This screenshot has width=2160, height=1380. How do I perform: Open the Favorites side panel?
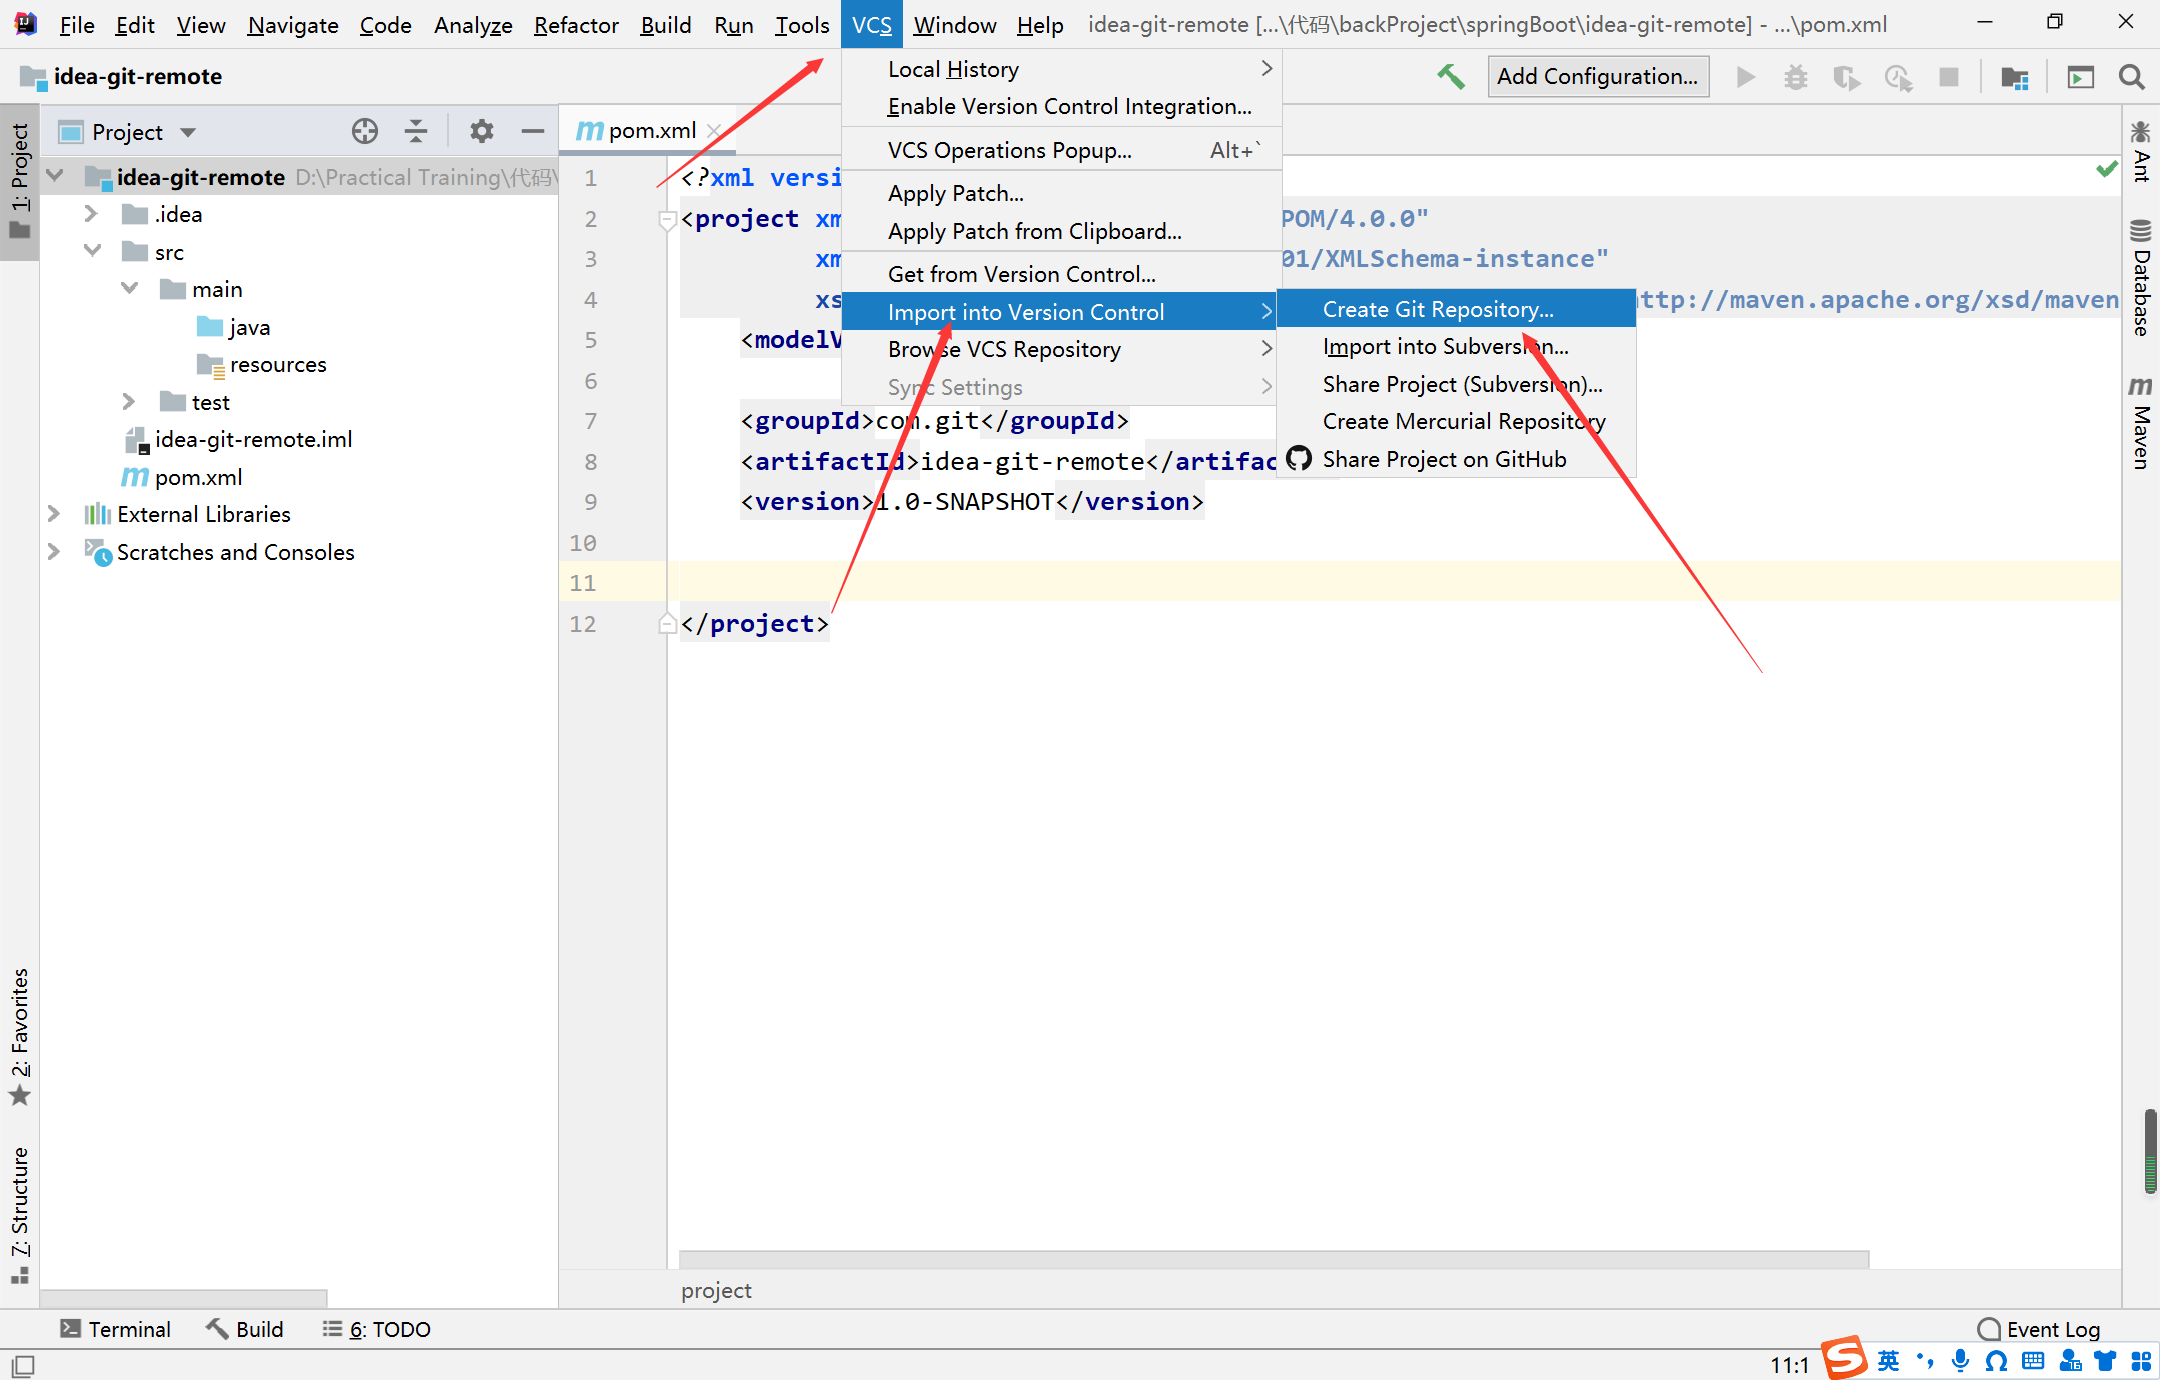(20, 1037)
